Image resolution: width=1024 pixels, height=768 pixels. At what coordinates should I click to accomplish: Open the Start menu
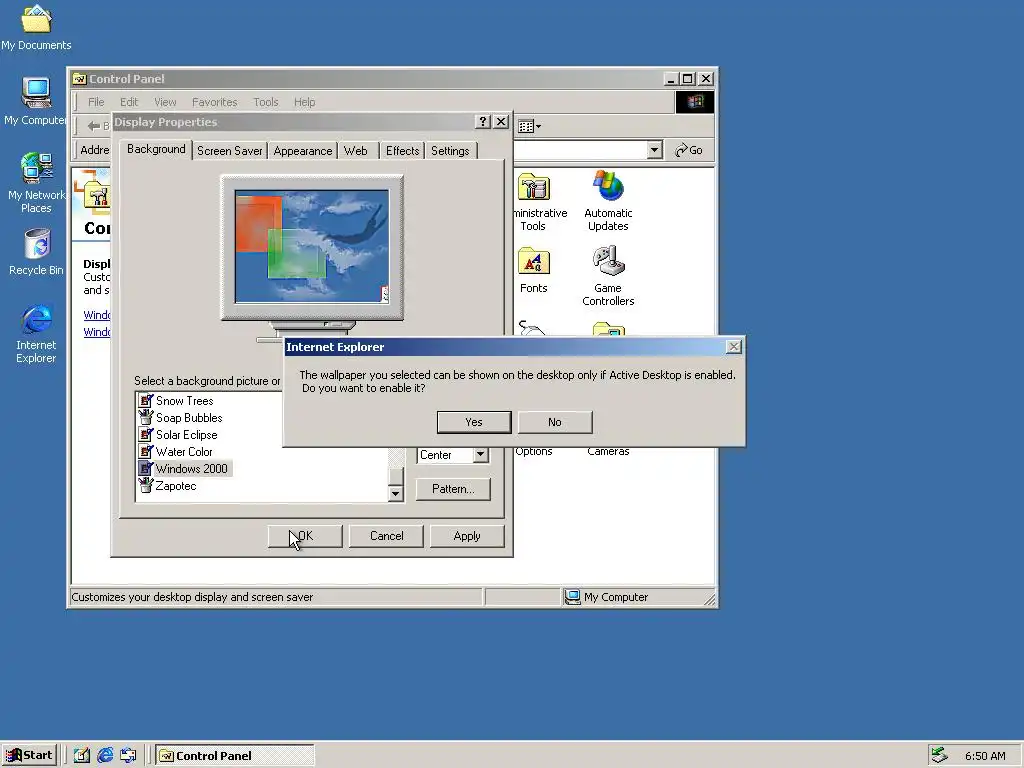tap(29, 756)
